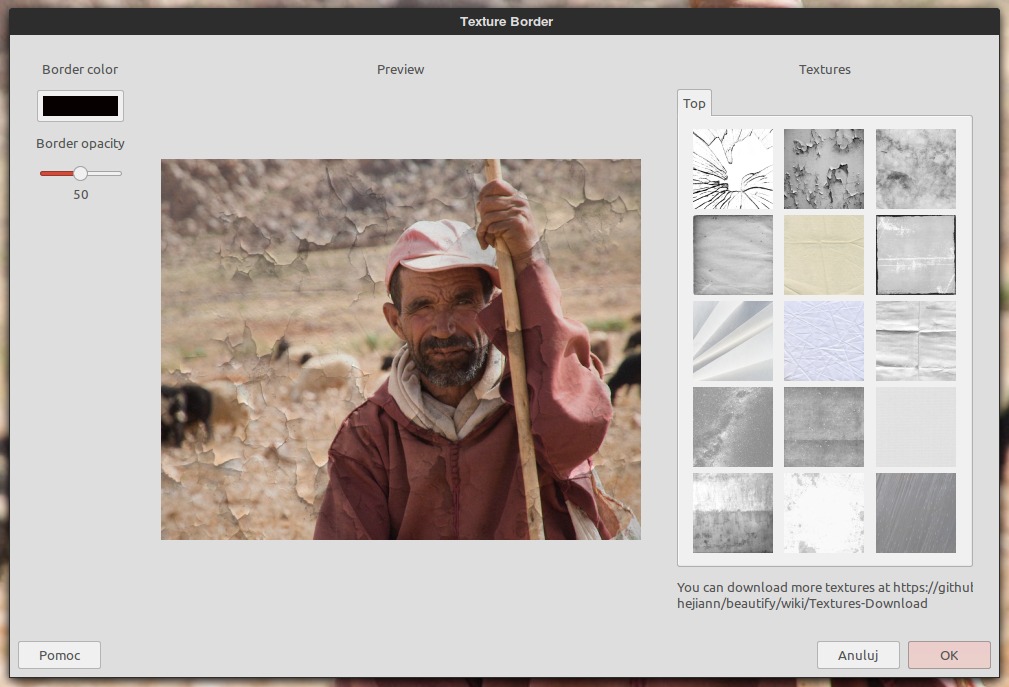Select the white diagonal folds texture

click(x=732, y=341)
